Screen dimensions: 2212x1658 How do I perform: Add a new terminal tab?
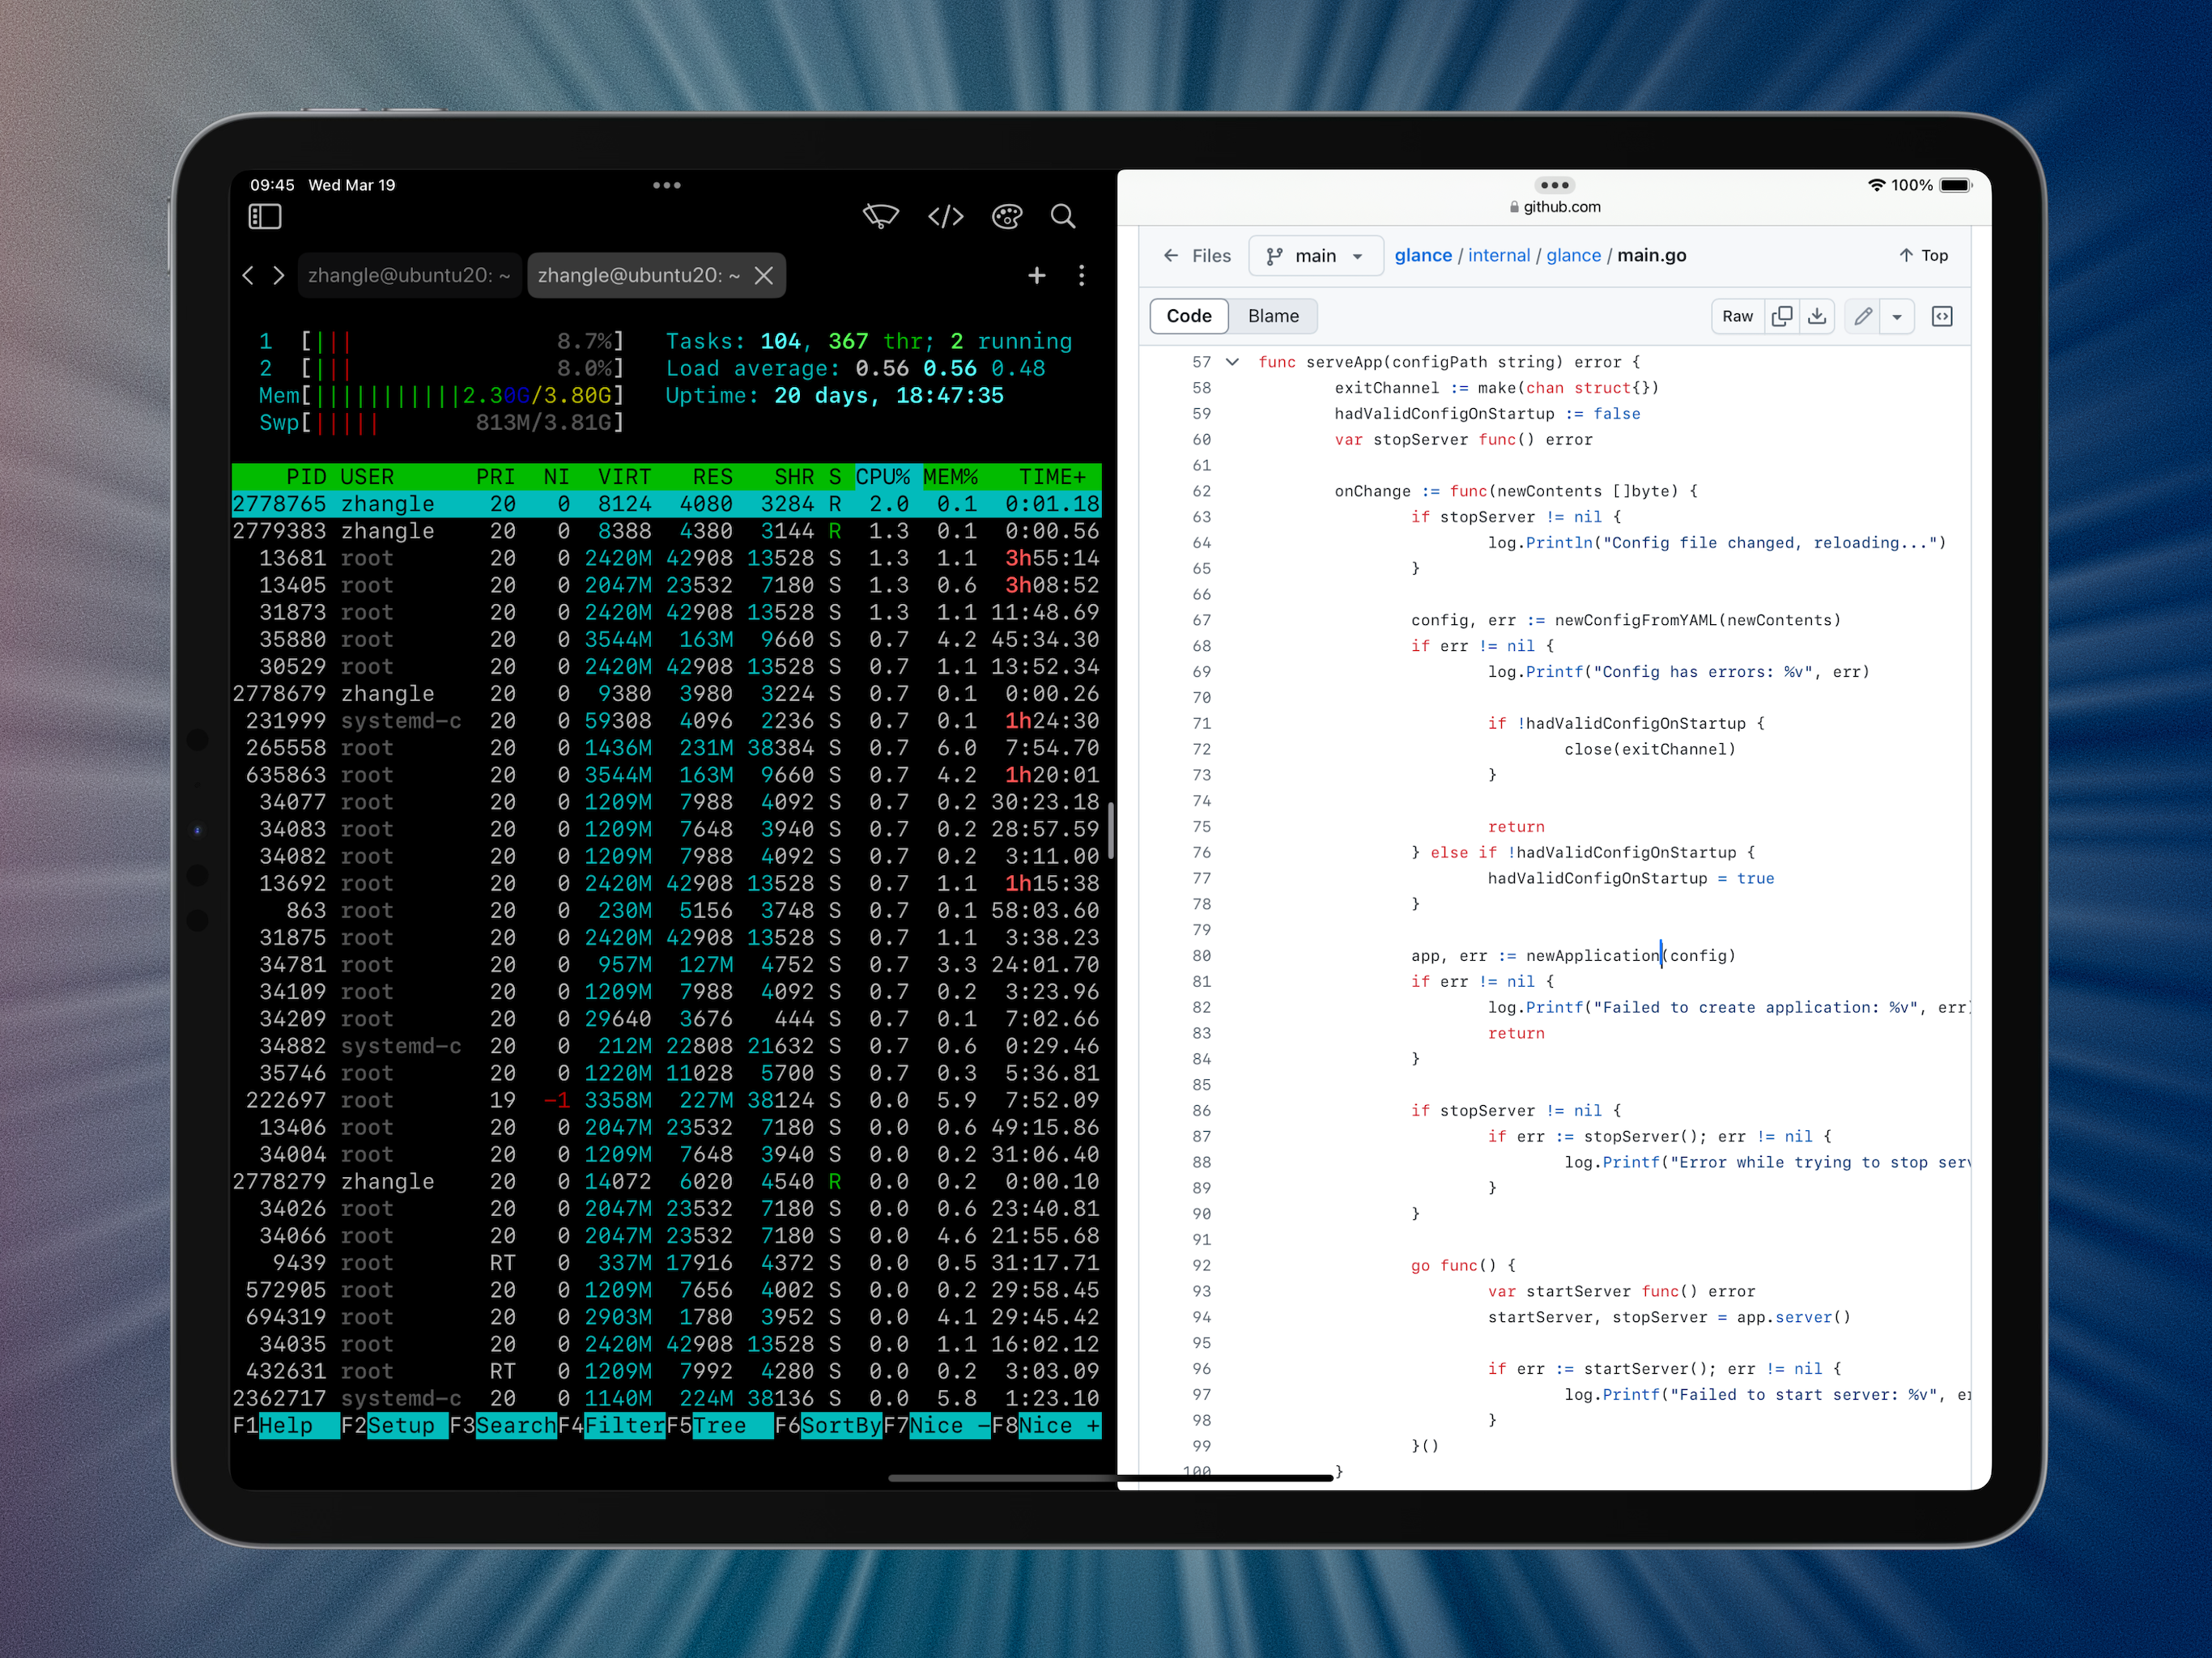[1037, 275]
